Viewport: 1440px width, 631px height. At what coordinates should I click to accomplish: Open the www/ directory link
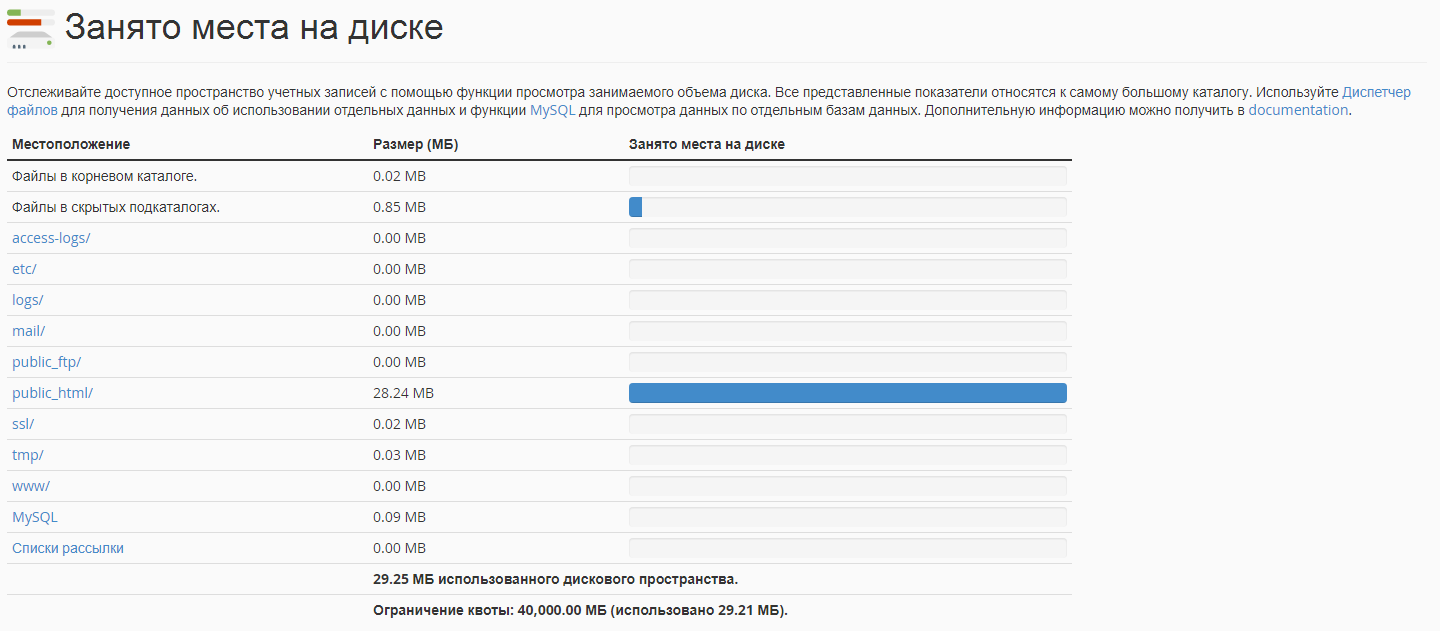point(30,486)
